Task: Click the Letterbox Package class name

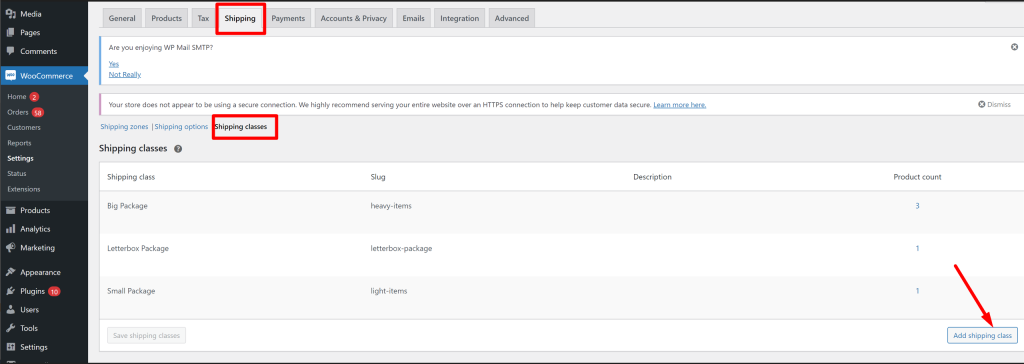Action: [x=138, y=248]
